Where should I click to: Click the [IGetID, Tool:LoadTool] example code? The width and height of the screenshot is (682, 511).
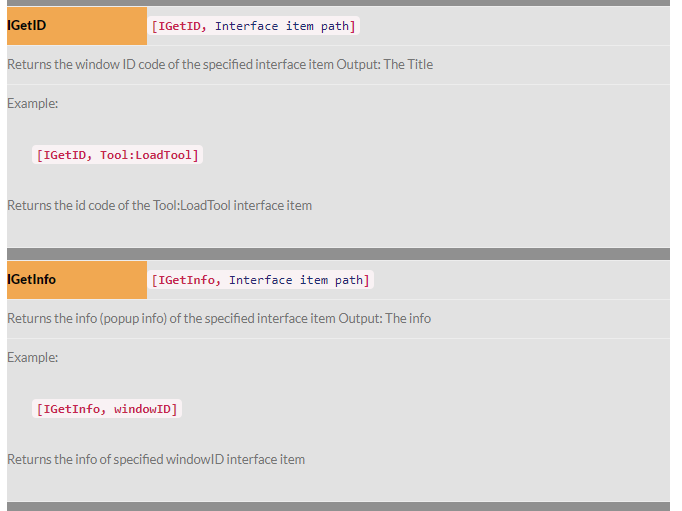(117, 155)
